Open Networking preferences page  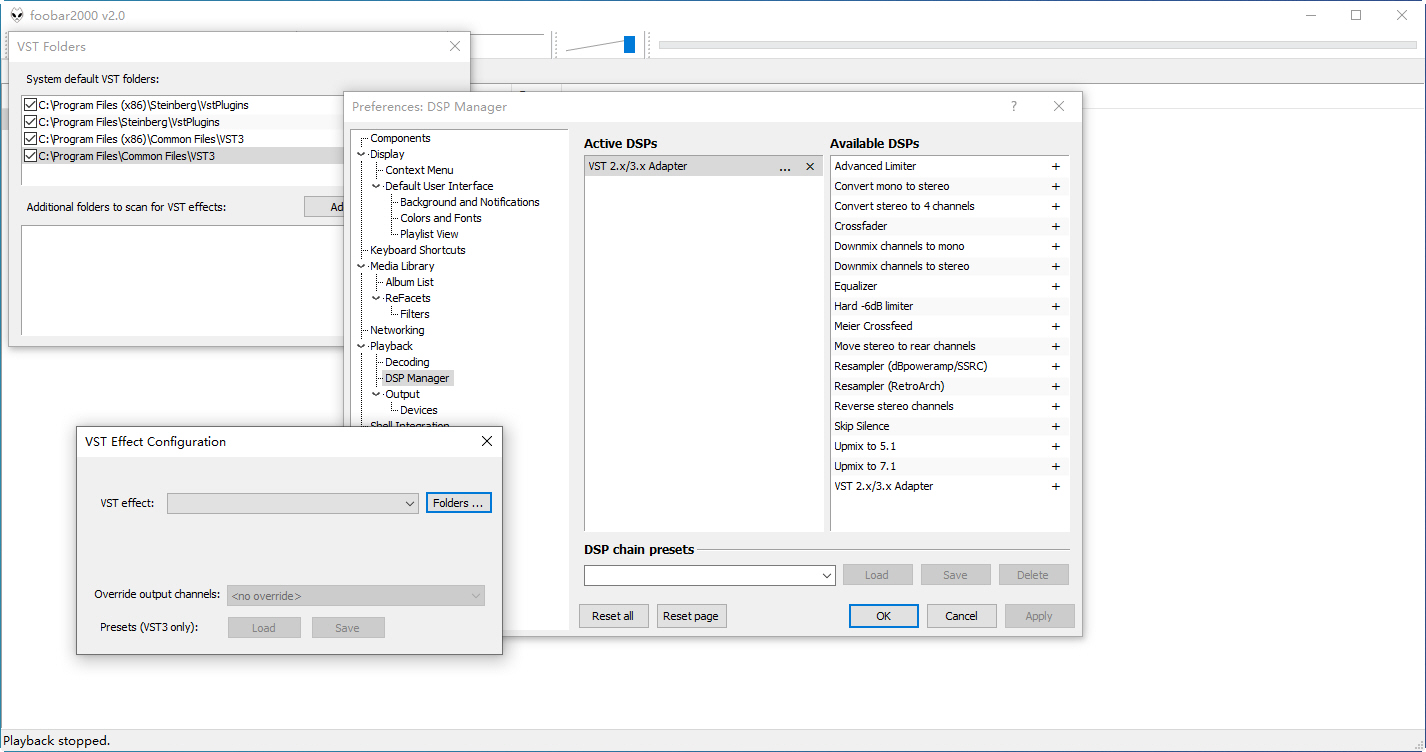397,330
